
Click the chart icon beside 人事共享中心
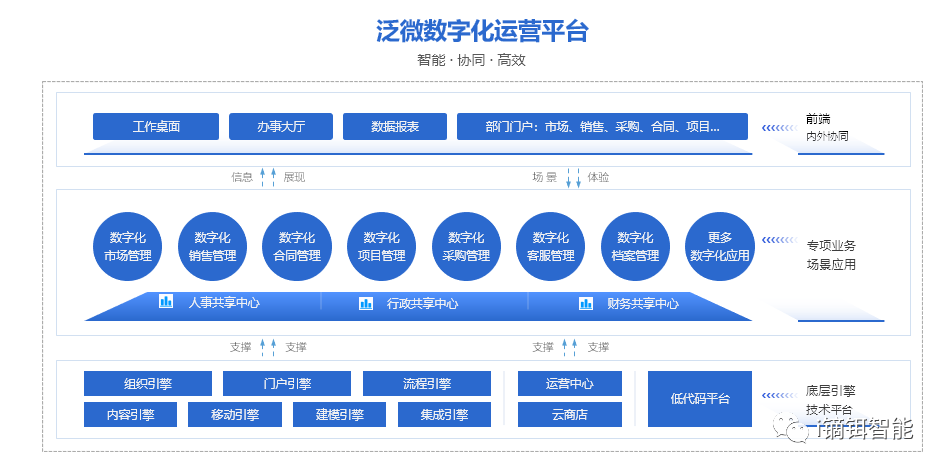(166, 302)
